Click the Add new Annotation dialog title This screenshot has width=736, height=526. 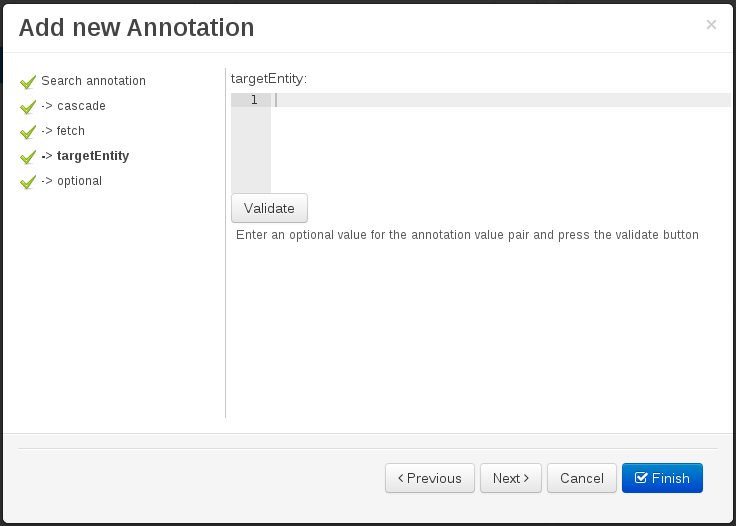[x=136, y=27]
